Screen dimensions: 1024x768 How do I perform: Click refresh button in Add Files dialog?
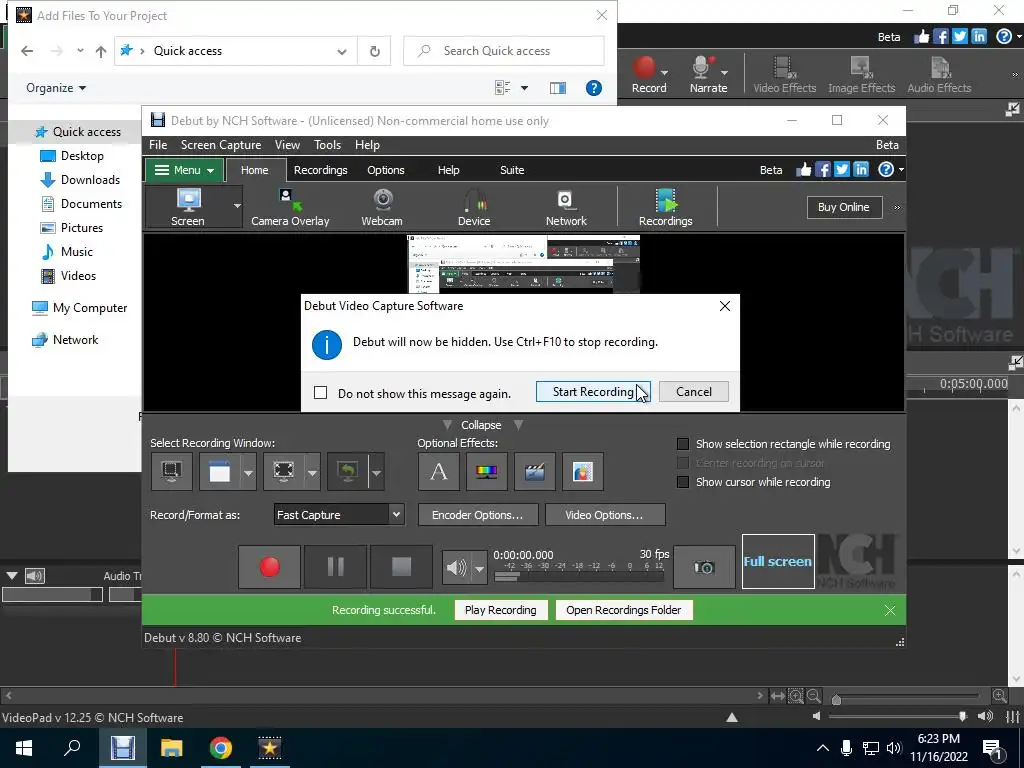click(375, 51)
